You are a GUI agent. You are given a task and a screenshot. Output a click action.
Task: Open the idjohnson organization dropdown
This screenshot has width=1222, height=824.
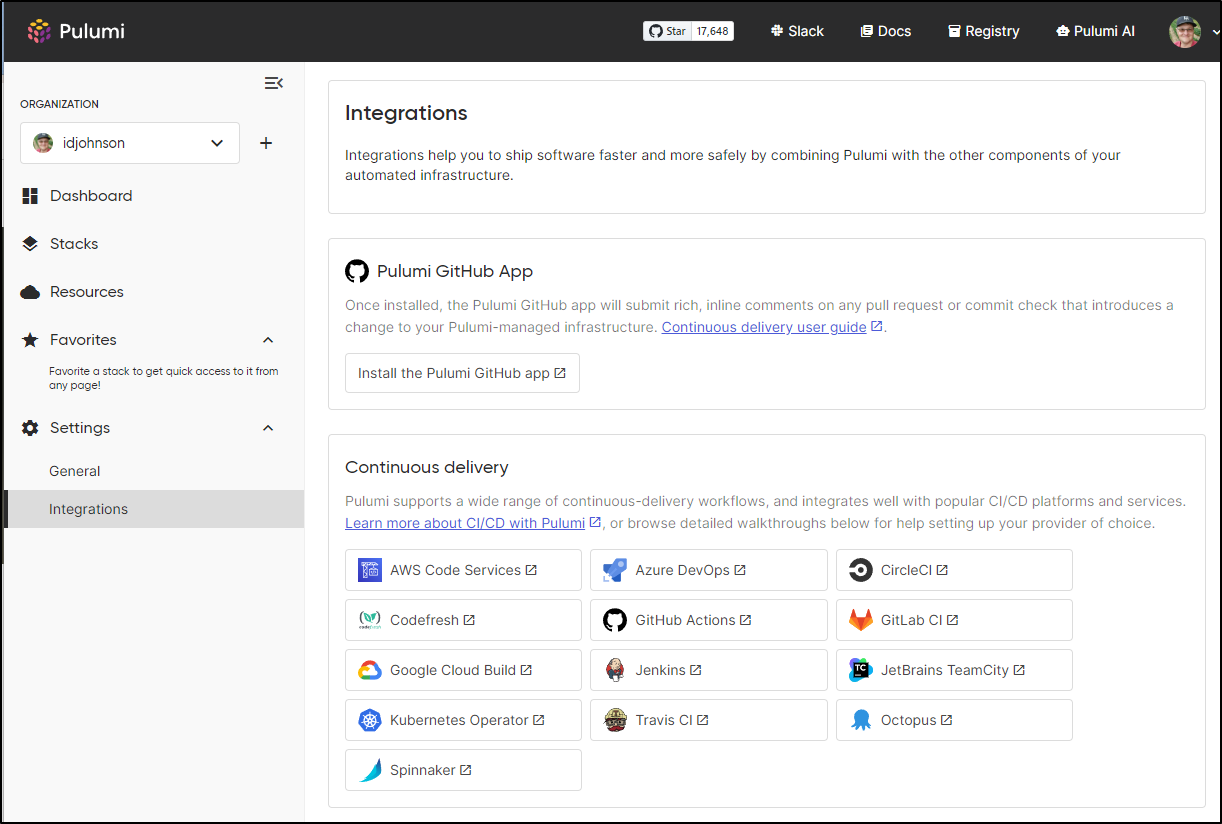[130, 143]
